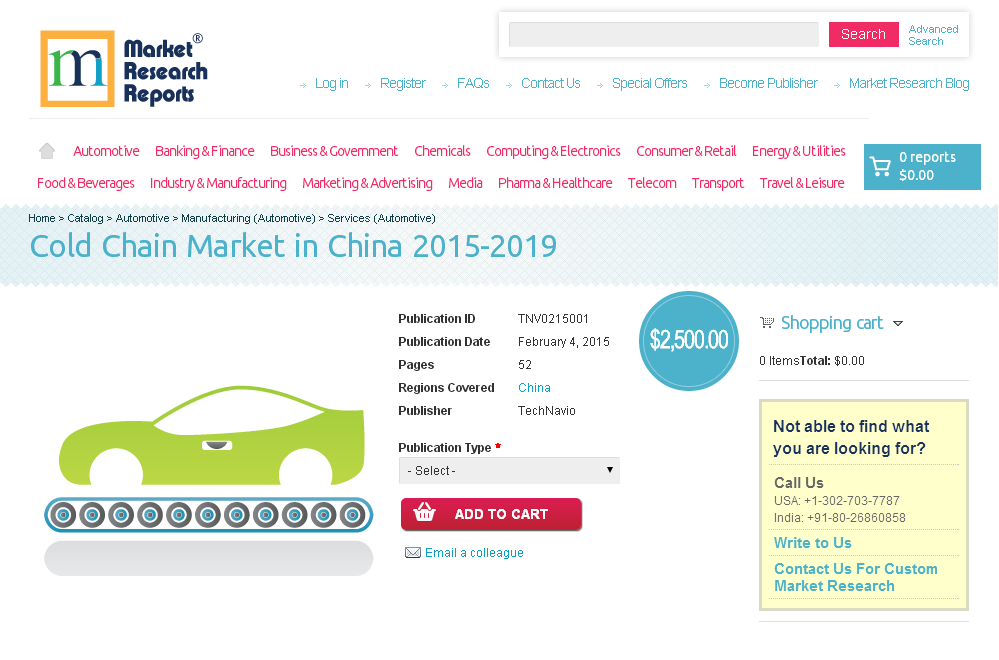Click the envelope icon beside Email a colleague
The height and width of the screenshot is (660, 999).
pyautogui.click(x=413, y=552)
